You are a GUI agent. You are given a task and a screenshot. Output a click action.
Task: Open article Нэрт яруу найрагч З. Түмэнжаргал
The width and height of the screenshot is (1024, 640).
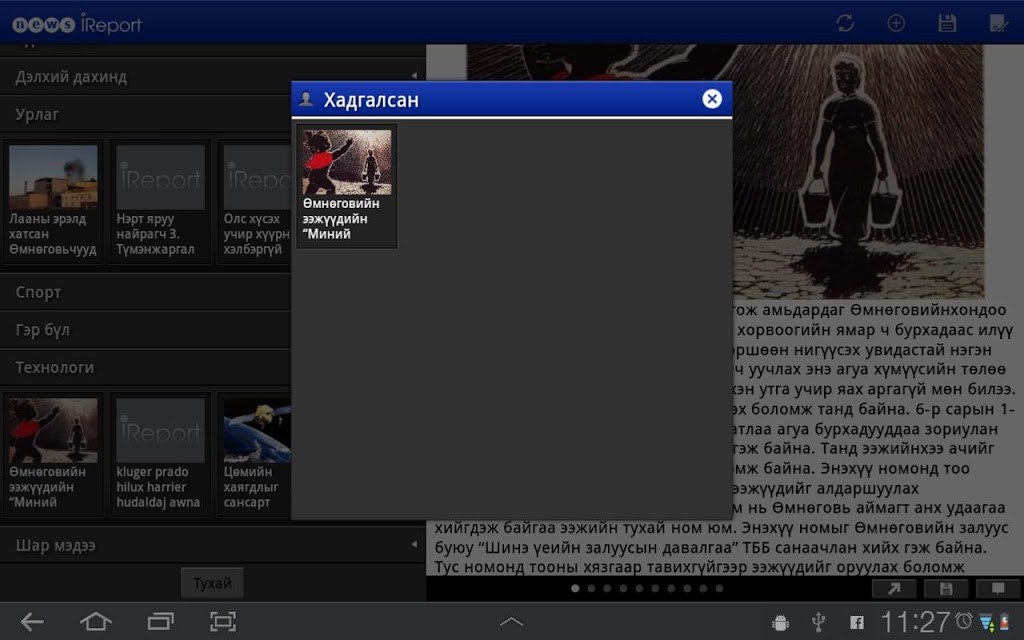160,202
